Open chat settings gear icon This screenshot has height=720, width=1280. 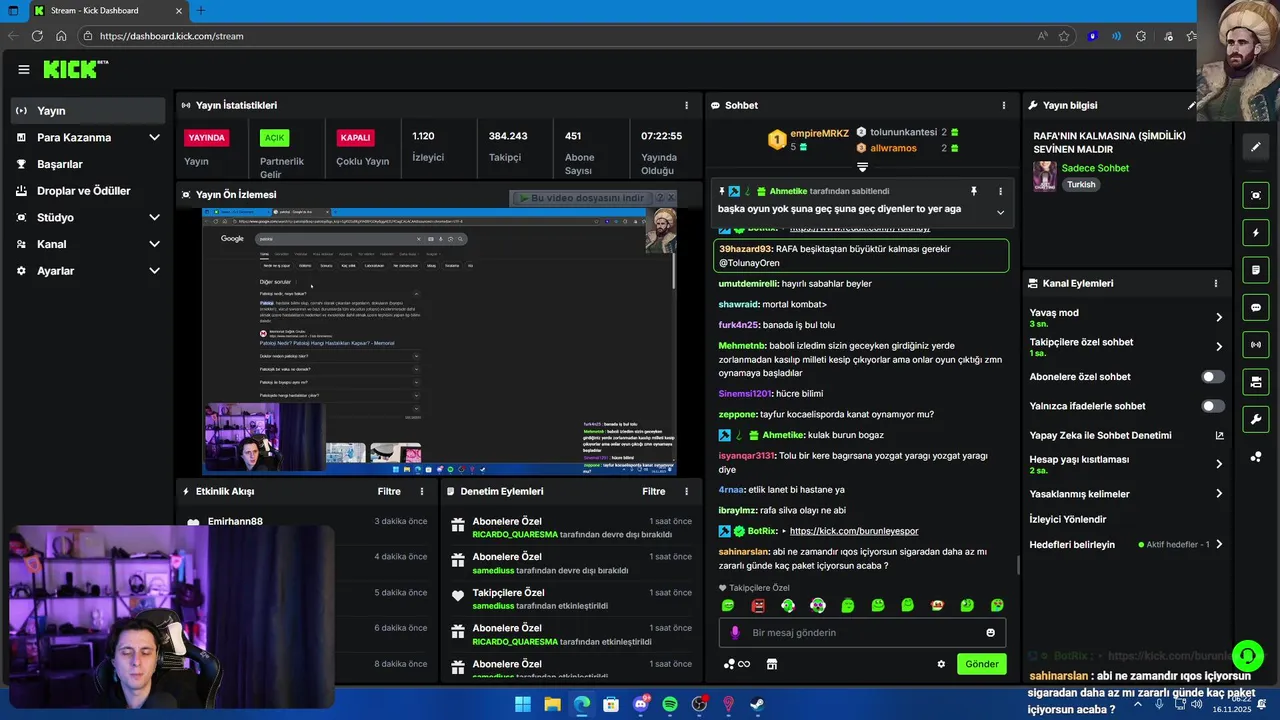(x=941, y=664)
